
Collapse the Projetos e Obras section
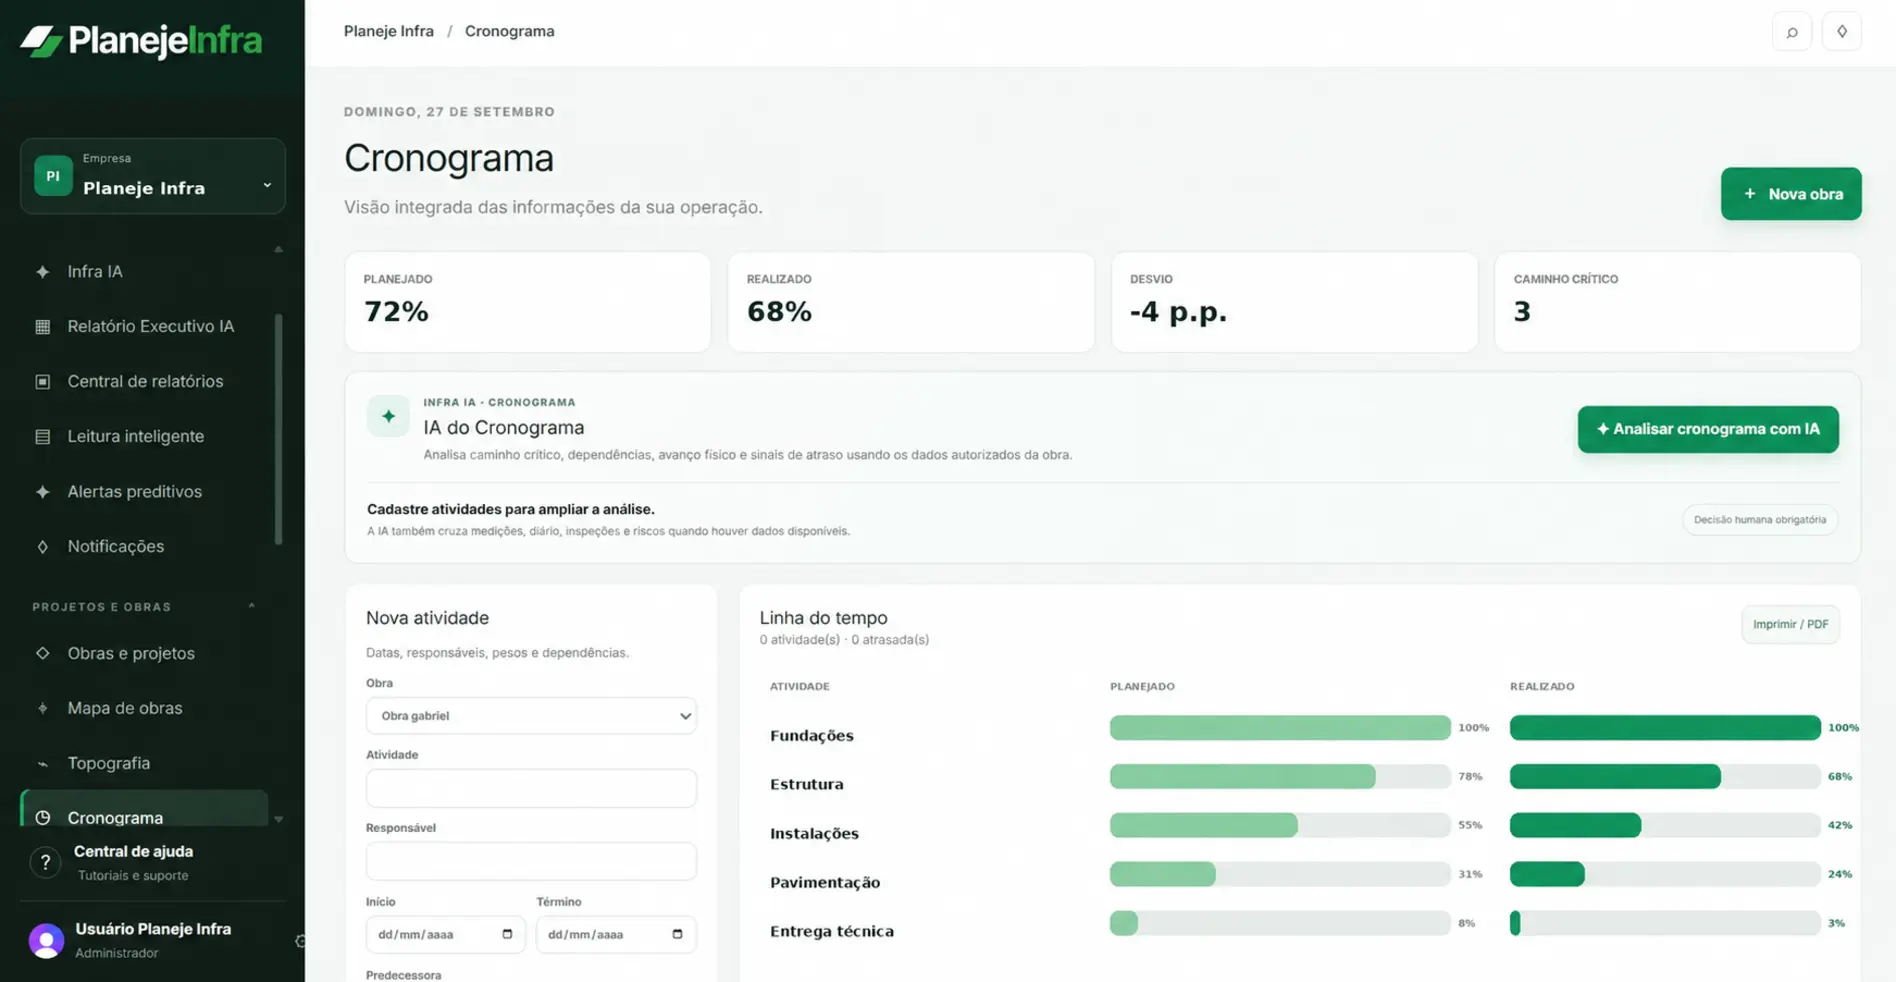(x=251, y=606)
